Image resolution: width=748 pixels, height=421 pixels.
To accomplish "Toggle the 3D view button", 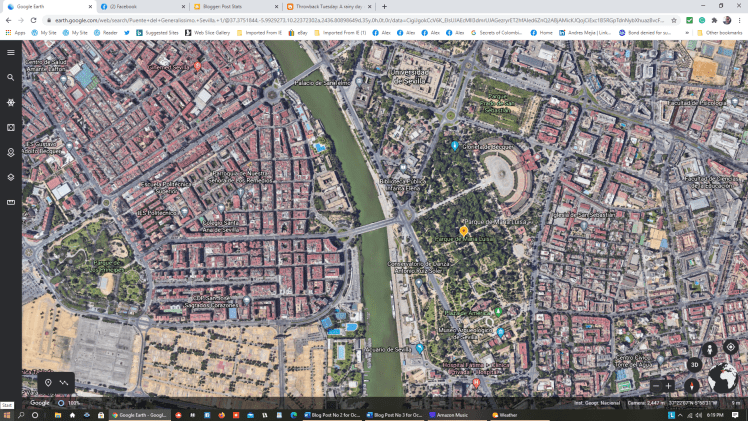I will [693, 365].
